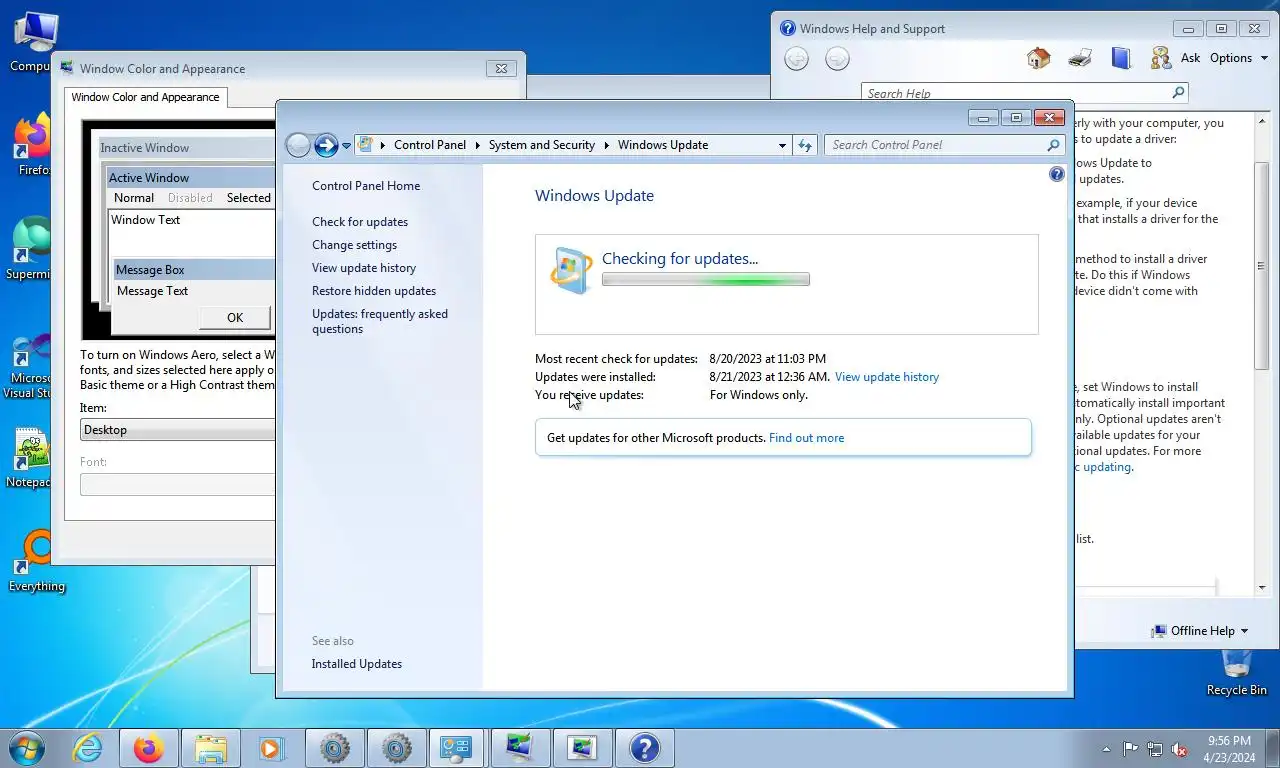Viewport: 1280px width, 768px height.
Task: Click the Action Center flag in tray
Action: pyautogui.click(x=1131, y=749)
